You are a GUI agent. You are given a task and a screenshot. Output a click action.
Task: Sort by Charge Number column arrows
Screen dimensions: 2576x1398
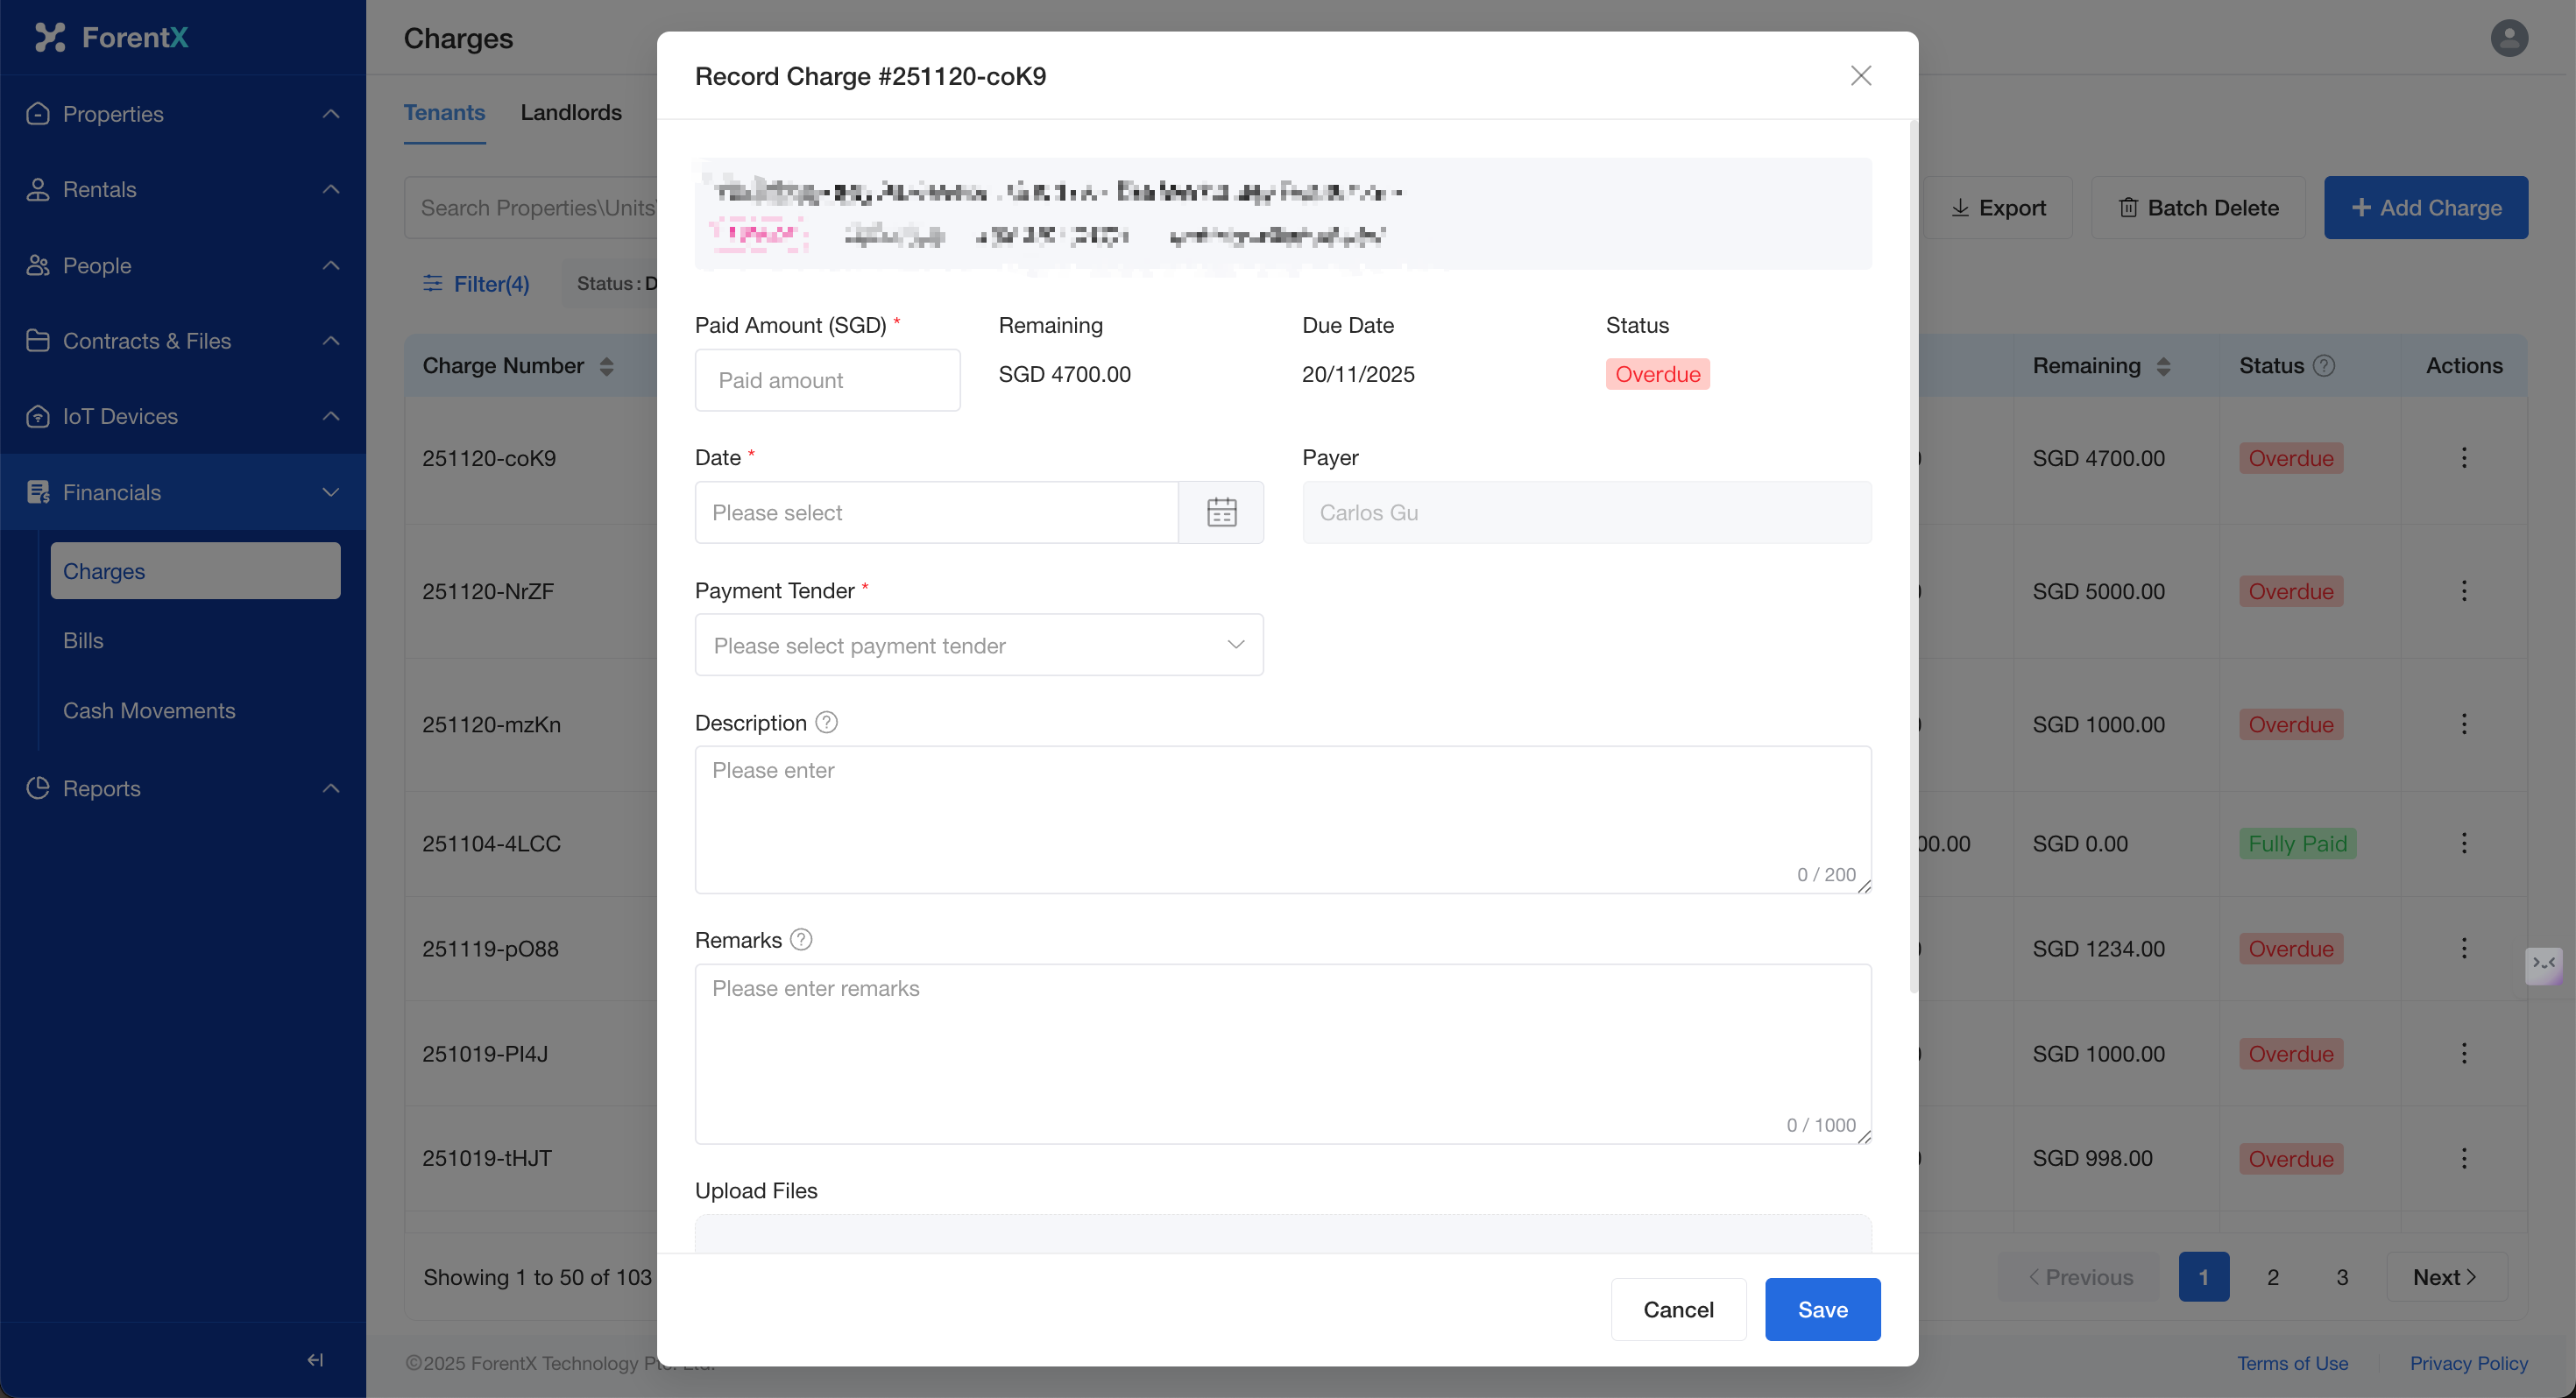click(x=606, y=366)
